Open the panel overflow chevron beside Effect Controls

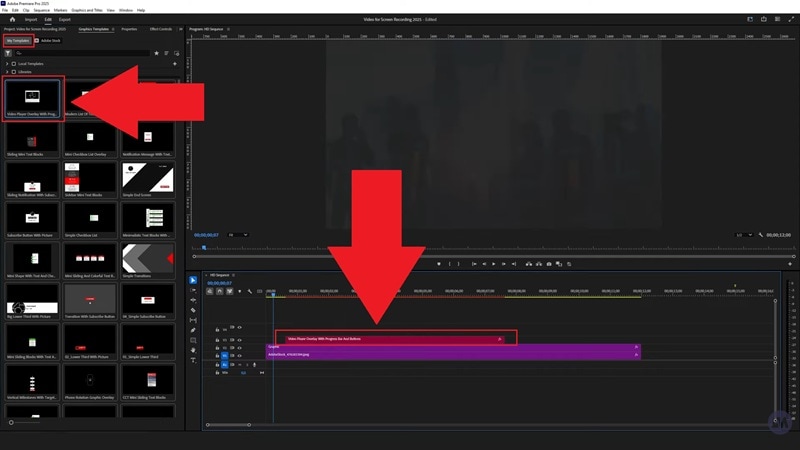[x=180, y=29]
